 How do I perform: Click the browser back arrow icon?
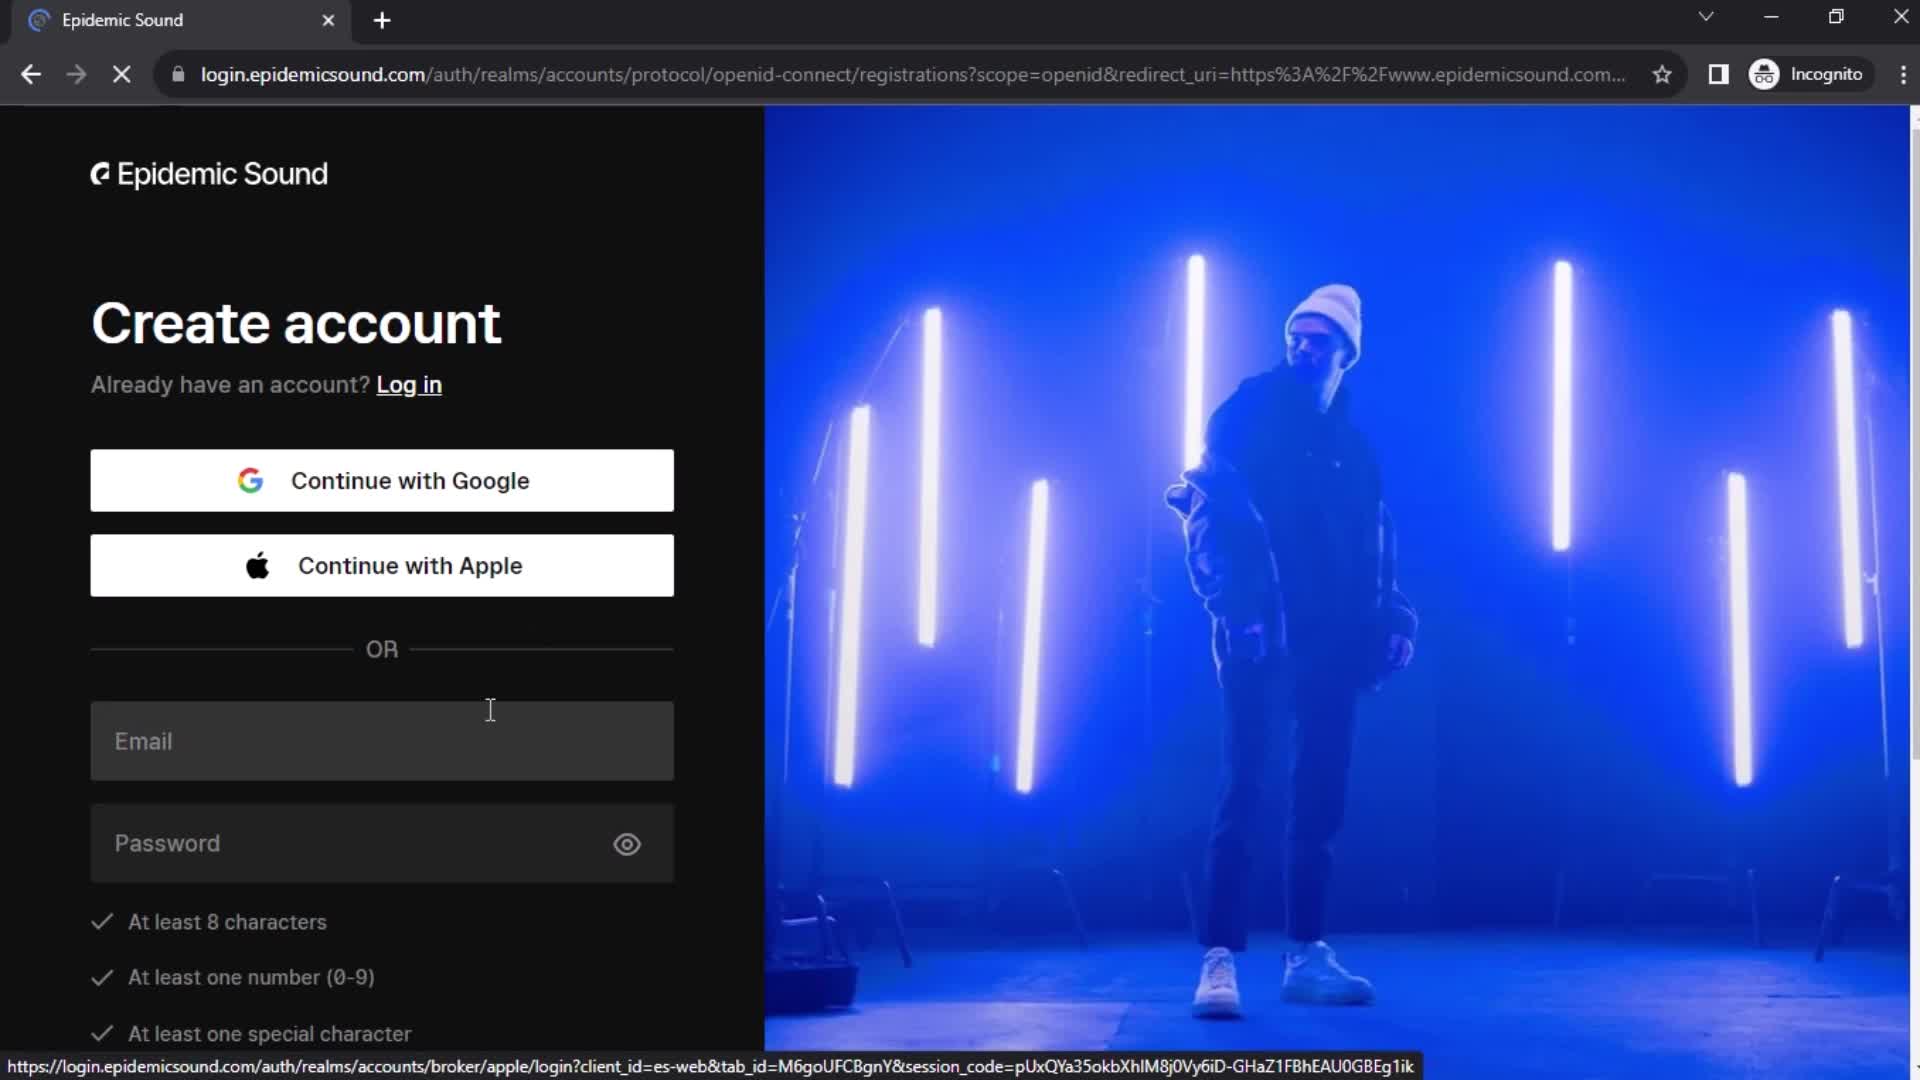pyautogui.click(x=32, y=75)
